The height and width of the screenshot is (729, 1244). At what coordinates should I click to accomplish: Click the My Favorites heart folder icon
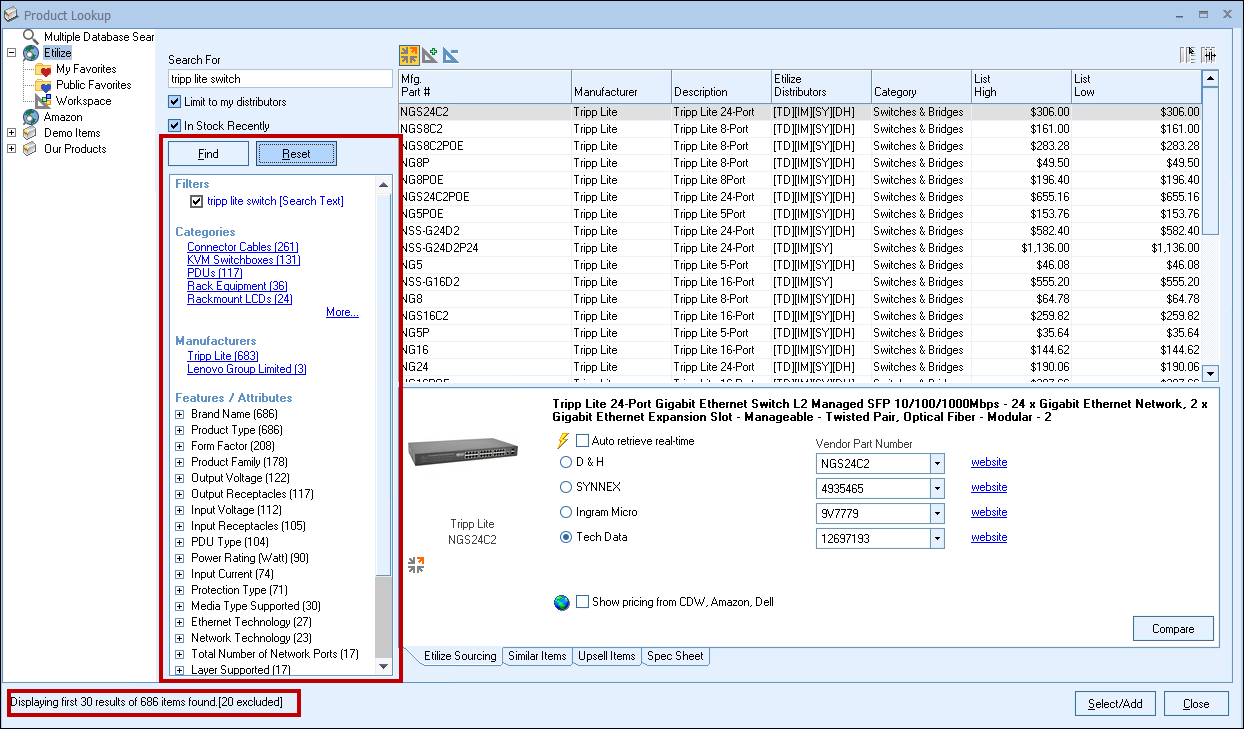(44, 69)
